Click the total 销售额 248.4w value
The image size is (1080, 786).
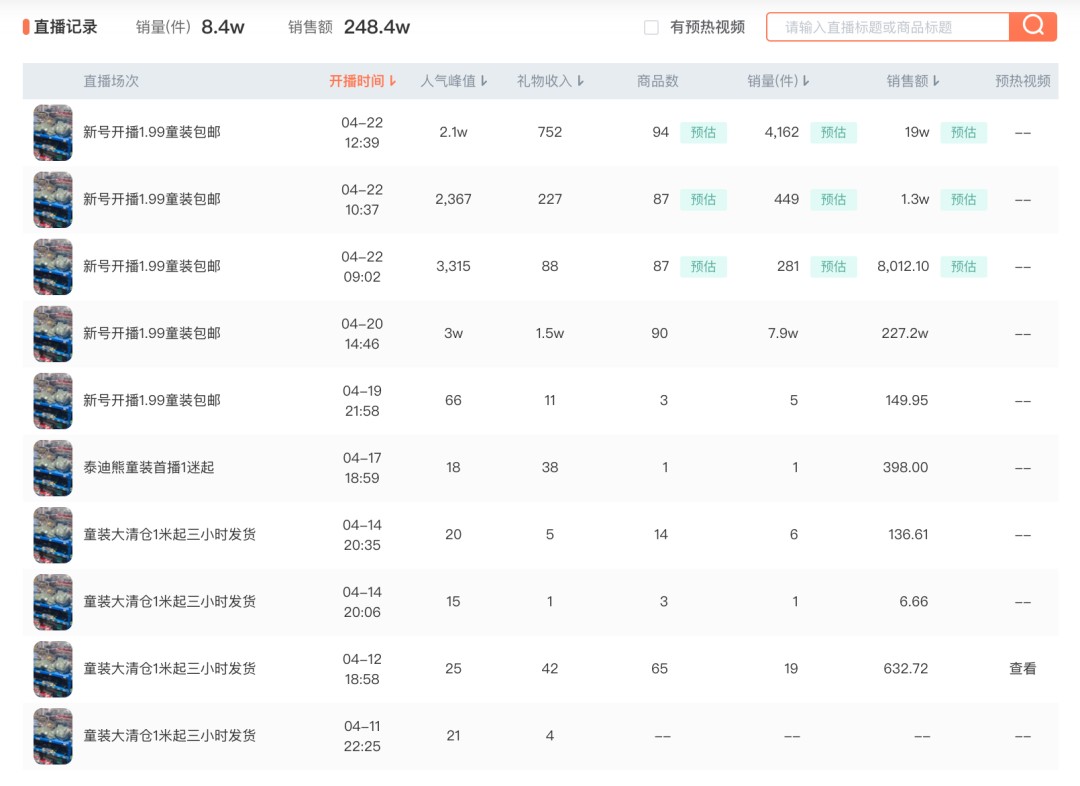(377, 27)
